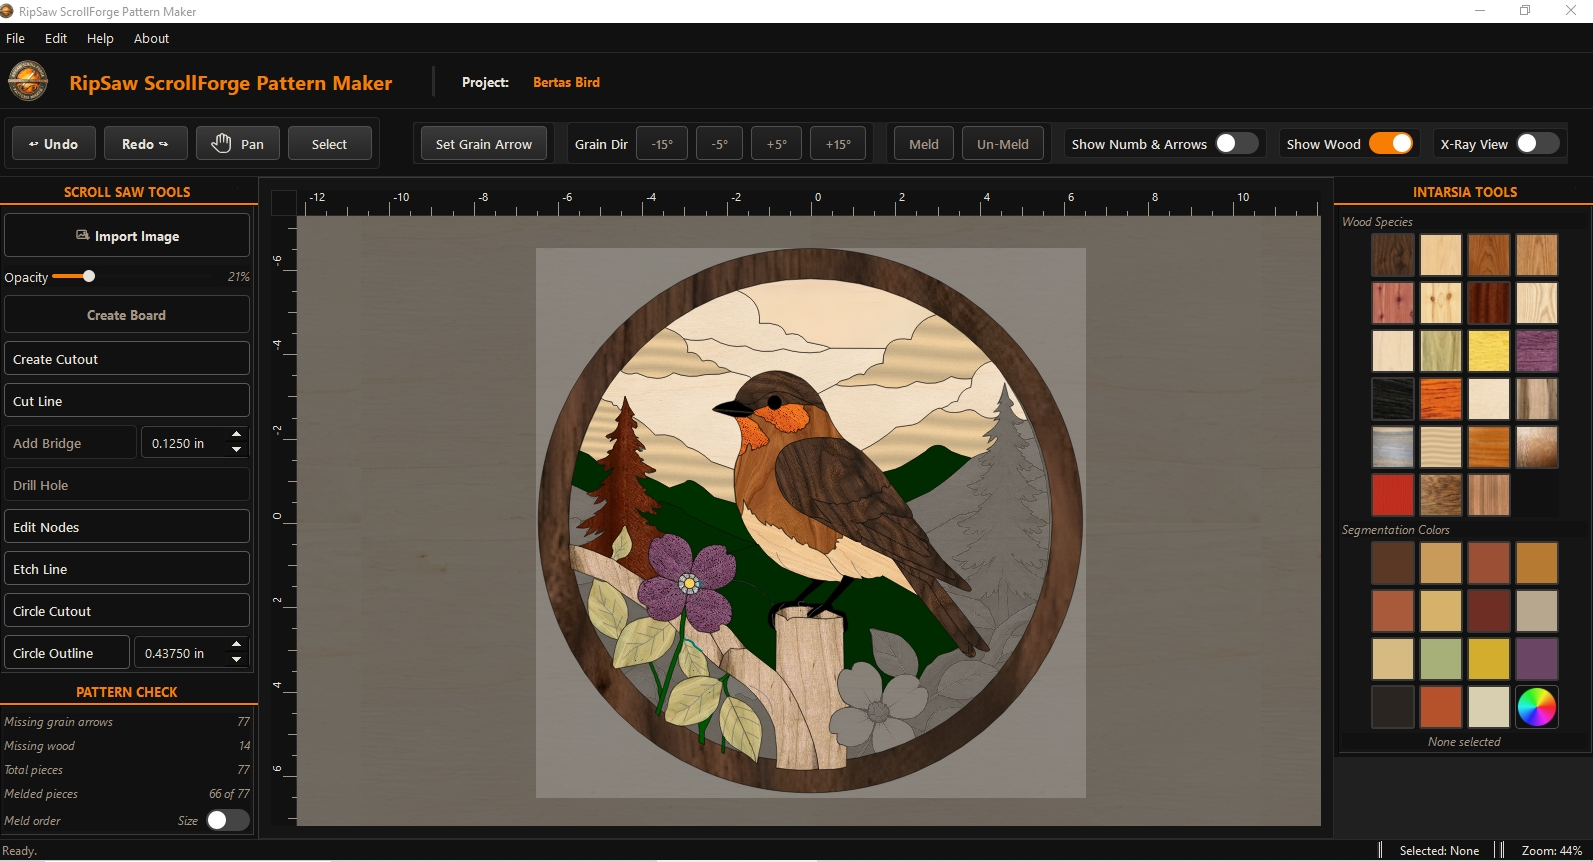The height and width of the screenshot is (862, 1593).
Task: Choose the pale green wood species swatch
Action: pos(1440,351)
